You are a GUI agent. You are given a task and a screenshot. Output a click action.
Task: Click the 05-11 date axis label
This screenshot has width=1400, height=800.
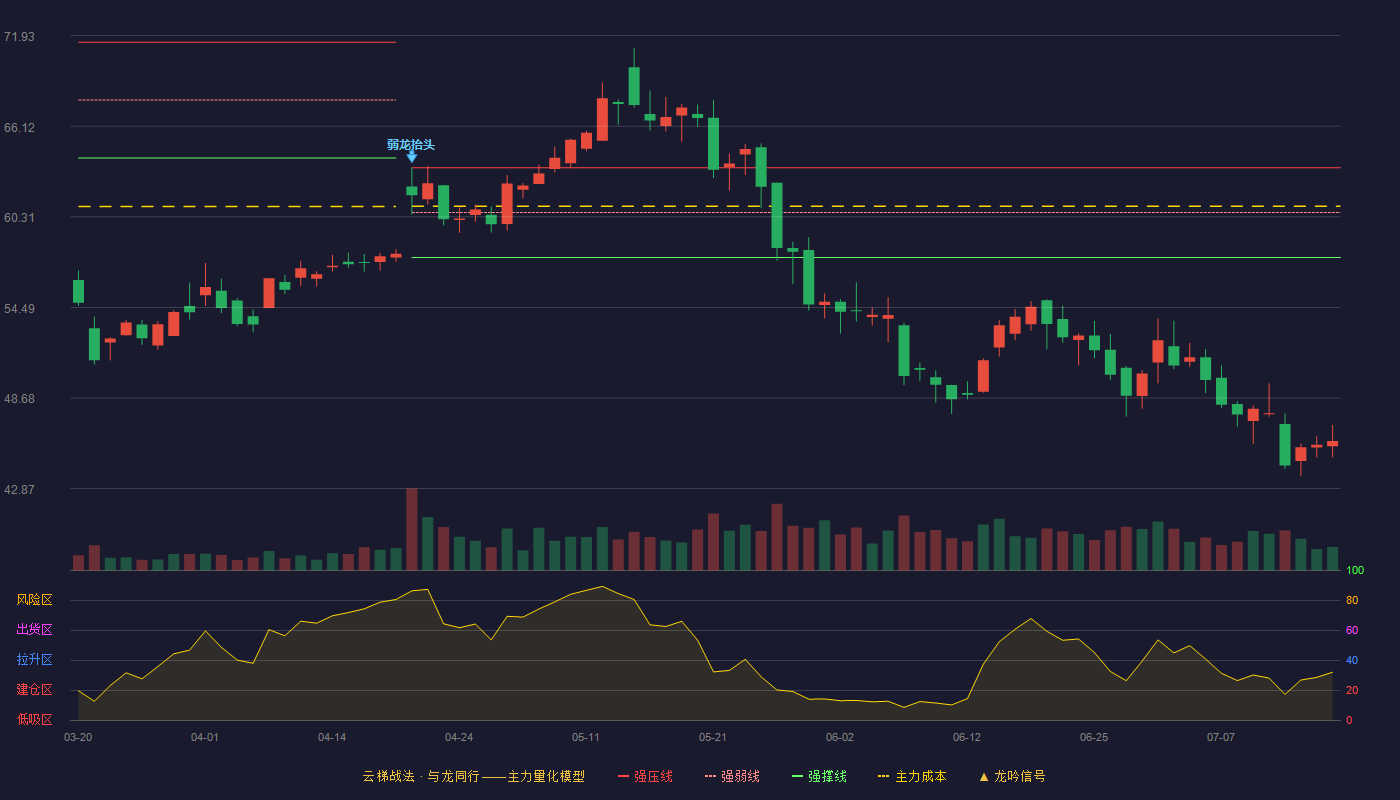pos(586,737)
